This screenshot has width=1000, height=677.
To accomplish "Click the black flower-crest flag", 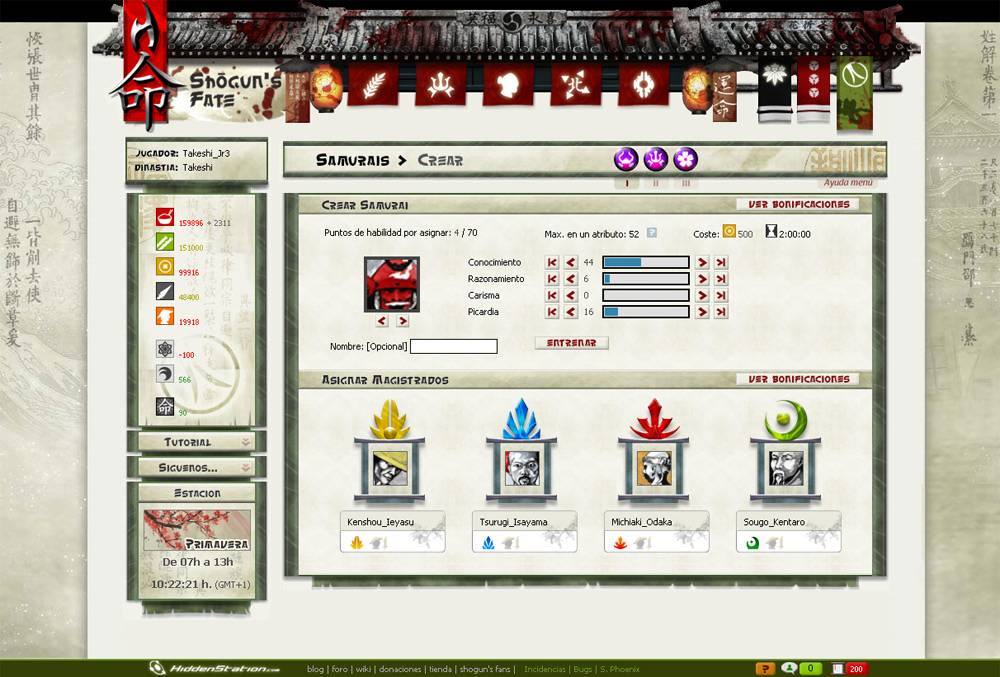I will [774, 88].
